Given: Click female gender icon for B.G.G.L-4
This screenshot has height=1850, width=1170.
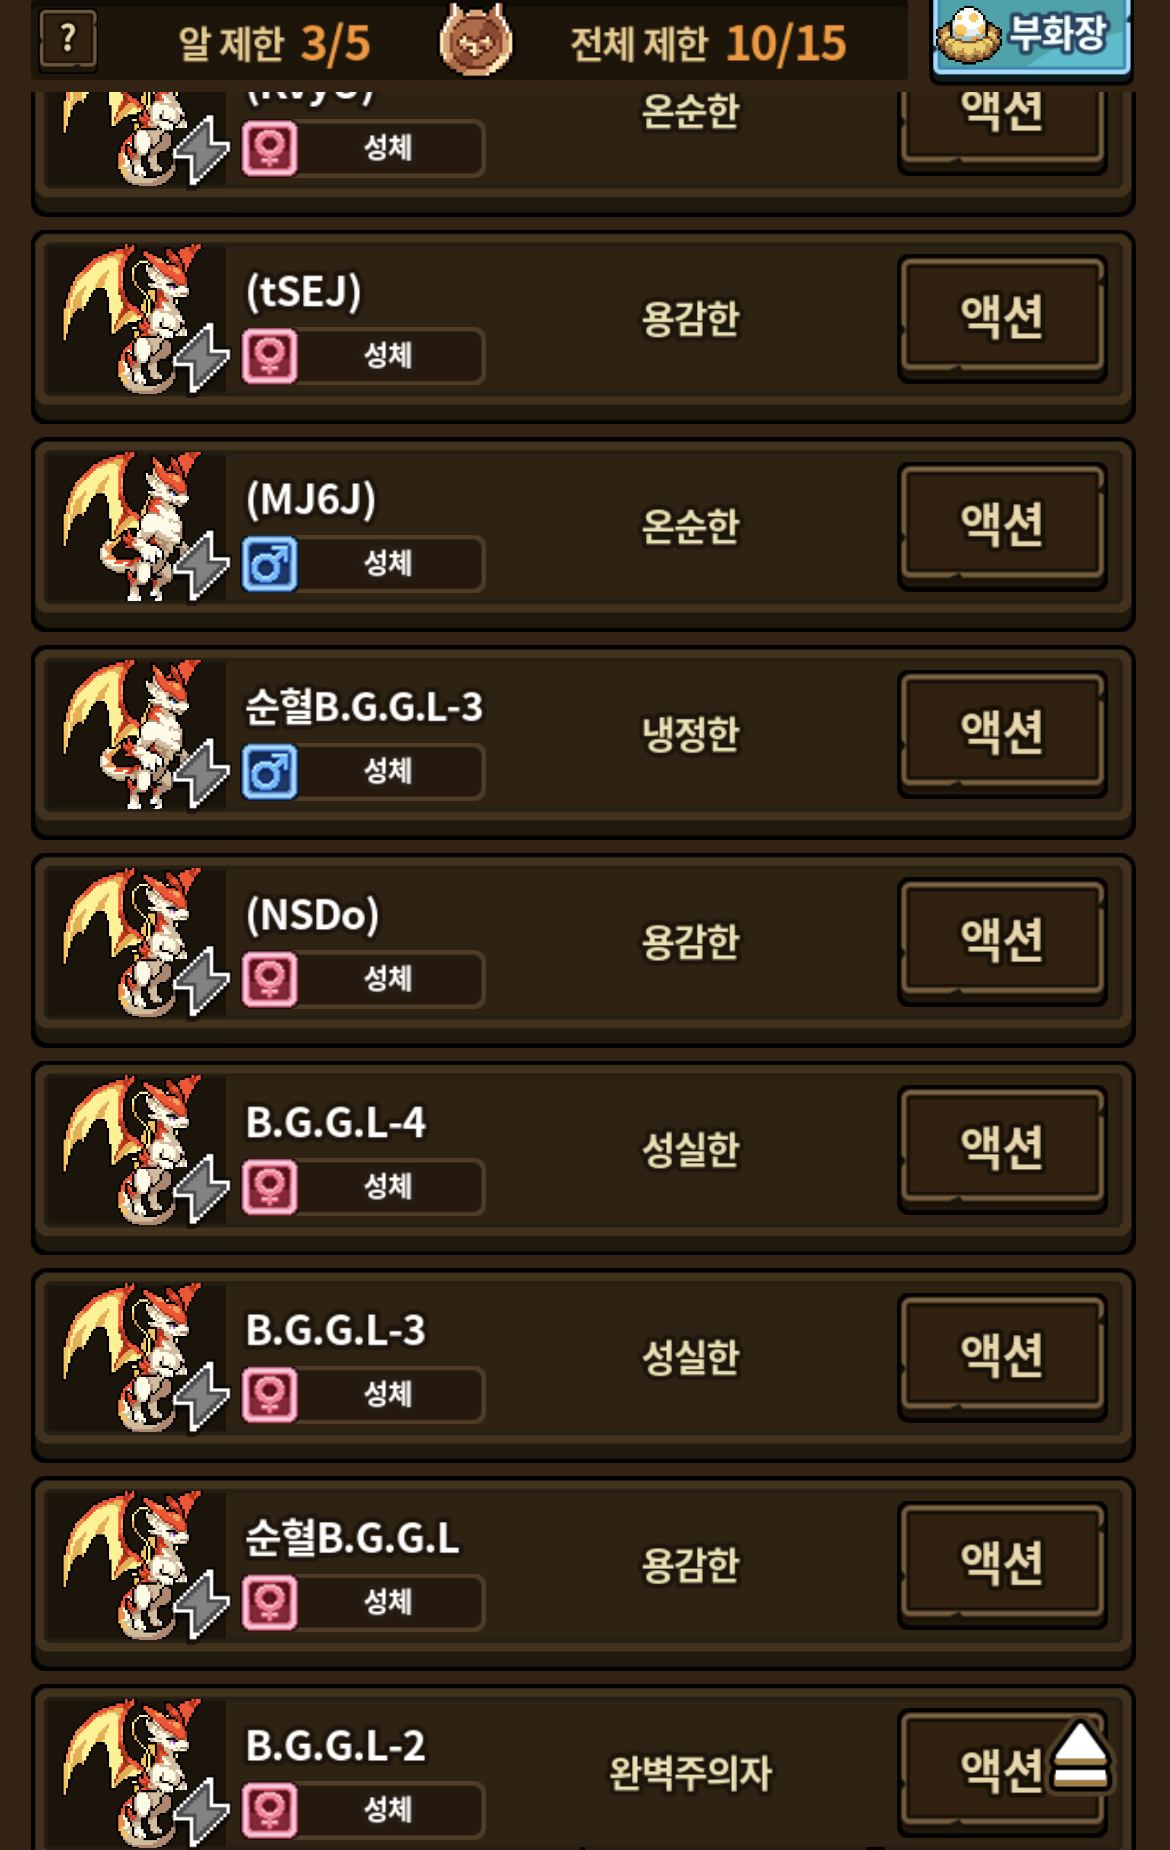Looking at the screenshot, I should tap(269, 1188).
